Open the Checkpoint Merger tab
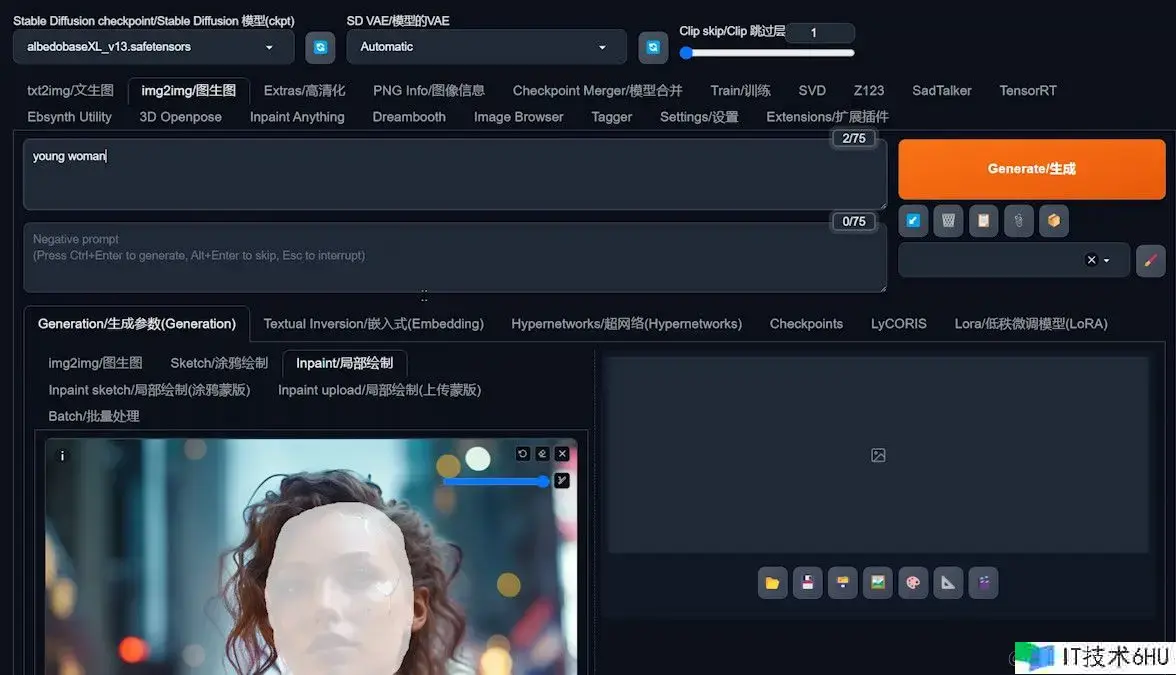1176x675 pixels. 598,91
